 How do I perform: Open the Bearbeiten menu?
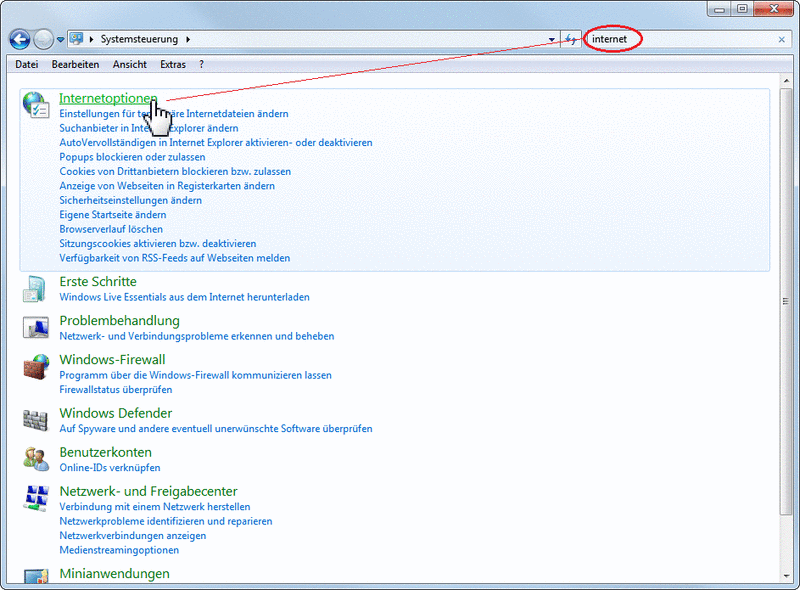(x=75, y=64)
